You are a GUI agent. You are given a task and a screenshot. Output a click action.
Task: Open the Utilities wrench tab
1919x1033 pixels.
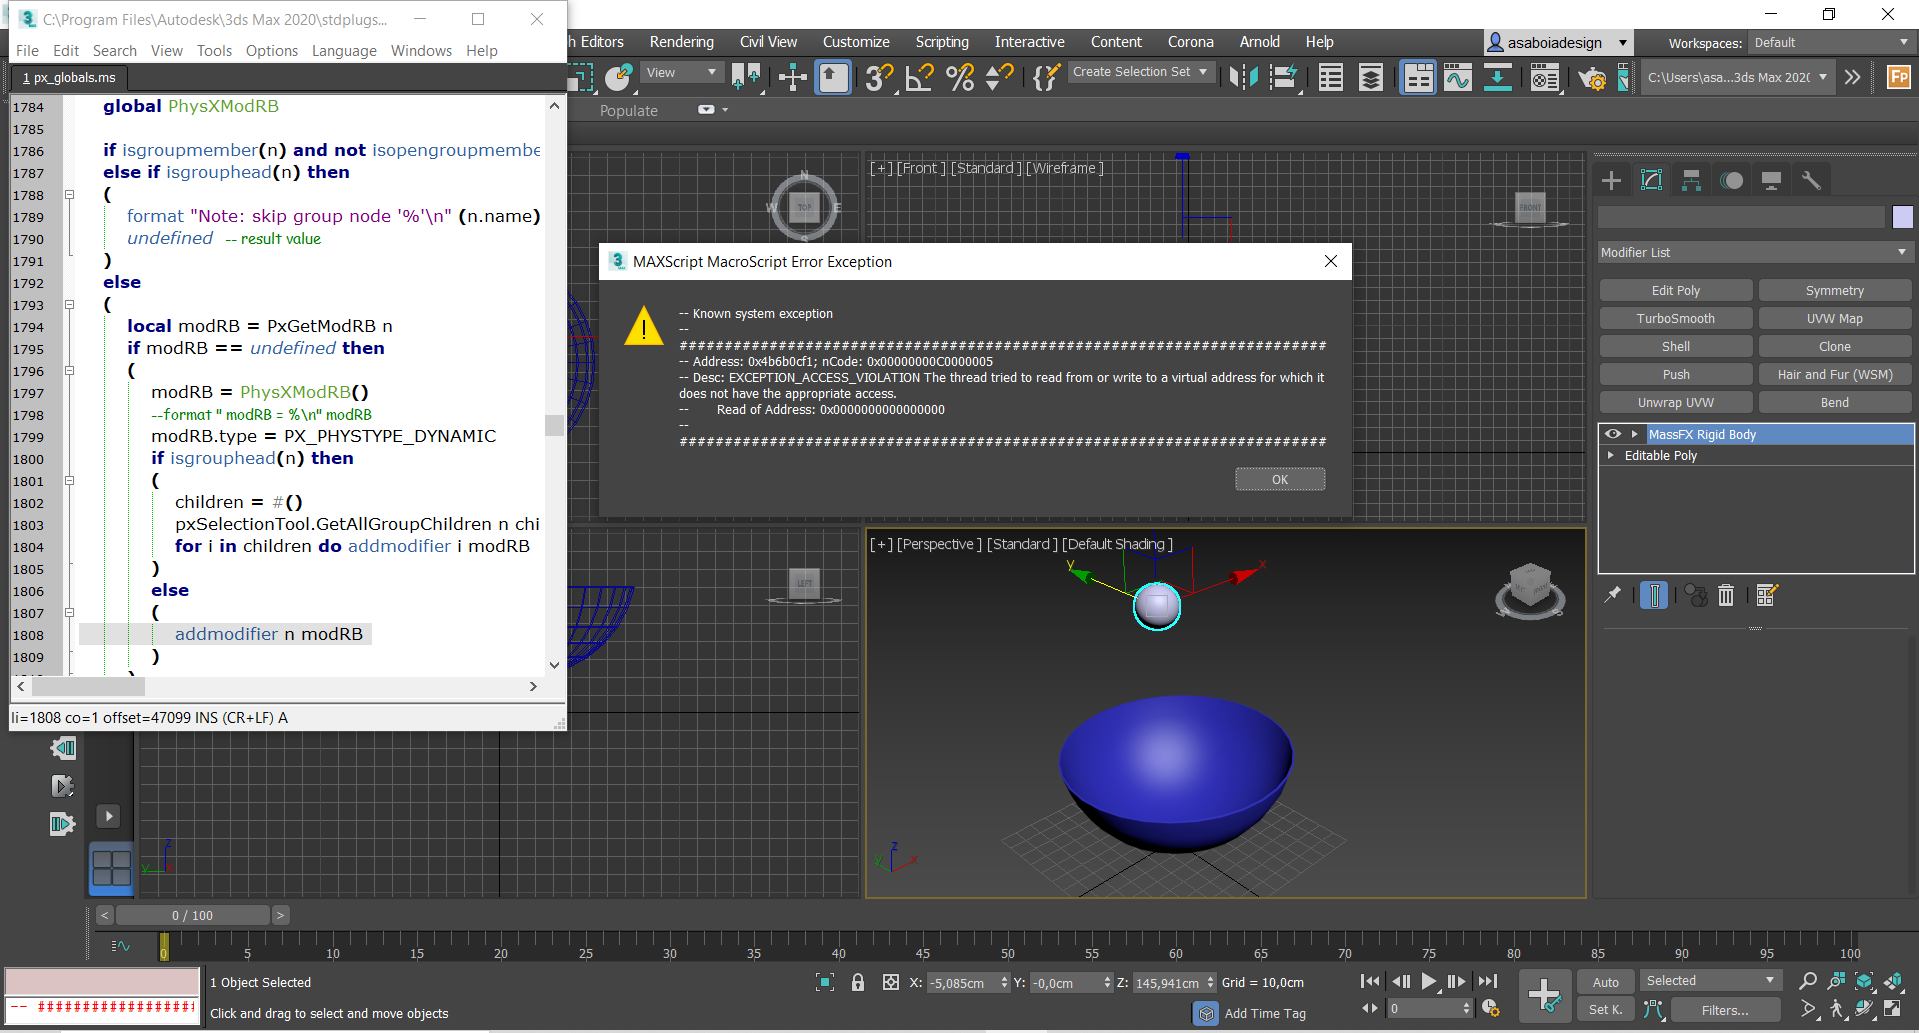pos(1811,180)
